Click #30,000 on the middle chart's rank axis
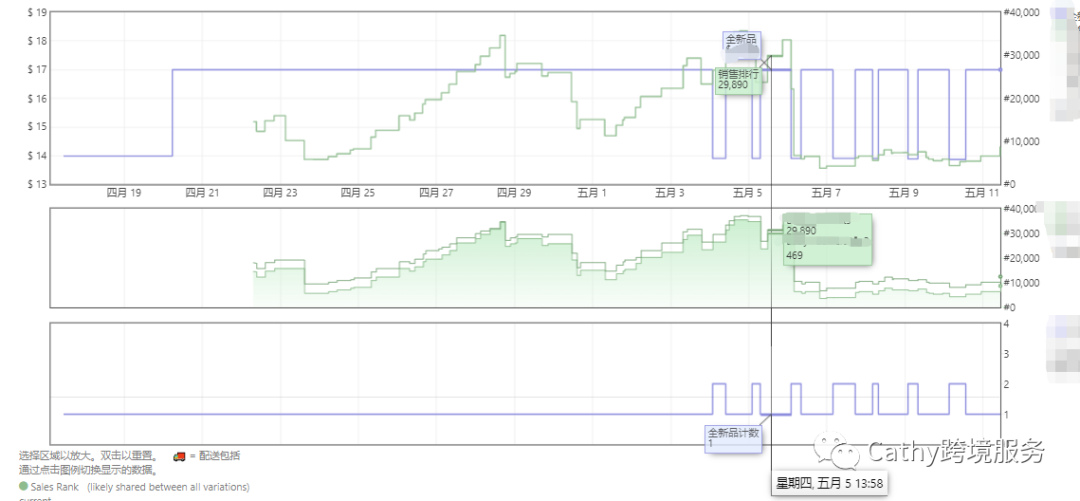 pyautogui.click(x=1021, y=233)
